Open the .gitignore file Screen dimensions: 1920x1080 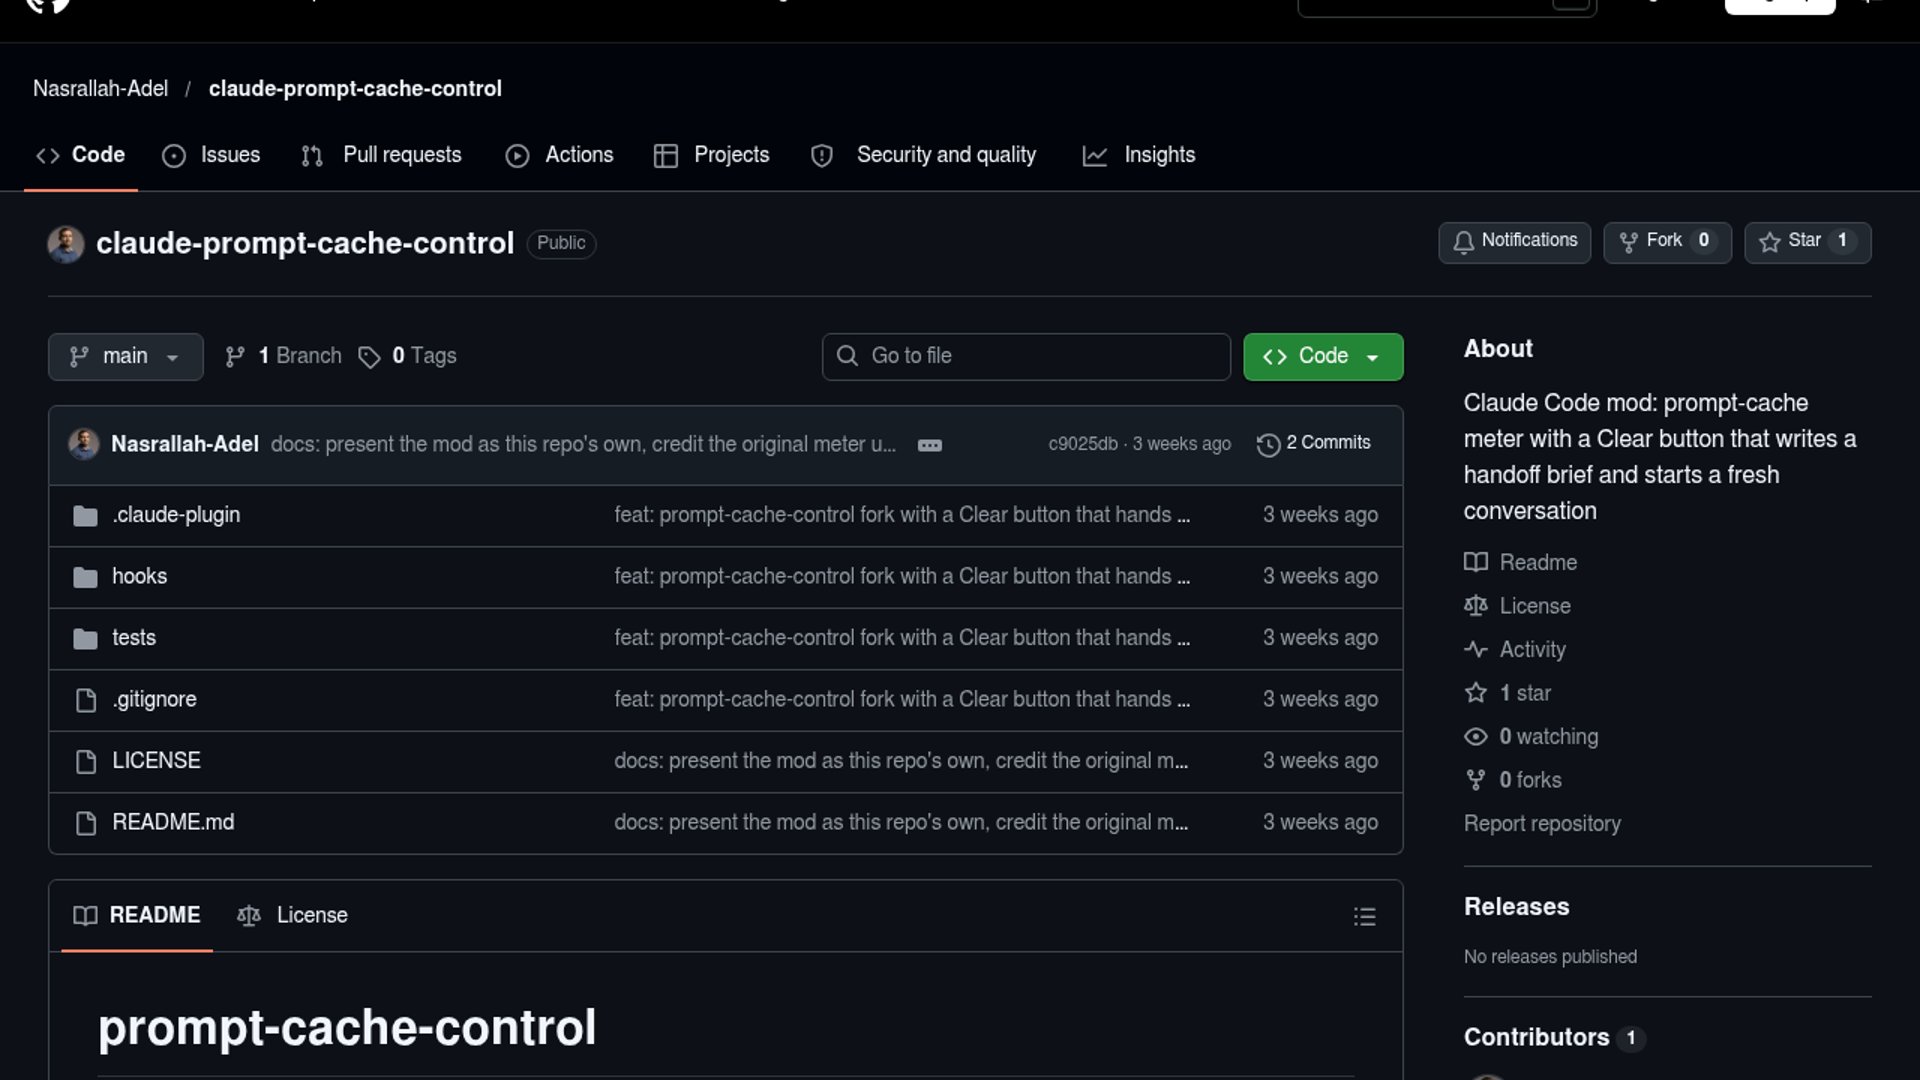[x=154, y=699]
